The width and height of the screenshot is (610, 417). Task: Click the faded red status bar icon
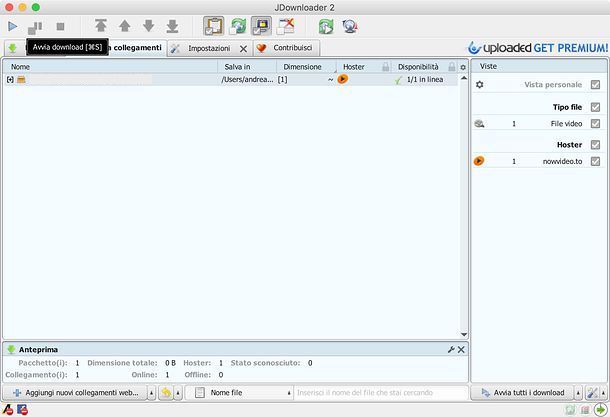585,410
